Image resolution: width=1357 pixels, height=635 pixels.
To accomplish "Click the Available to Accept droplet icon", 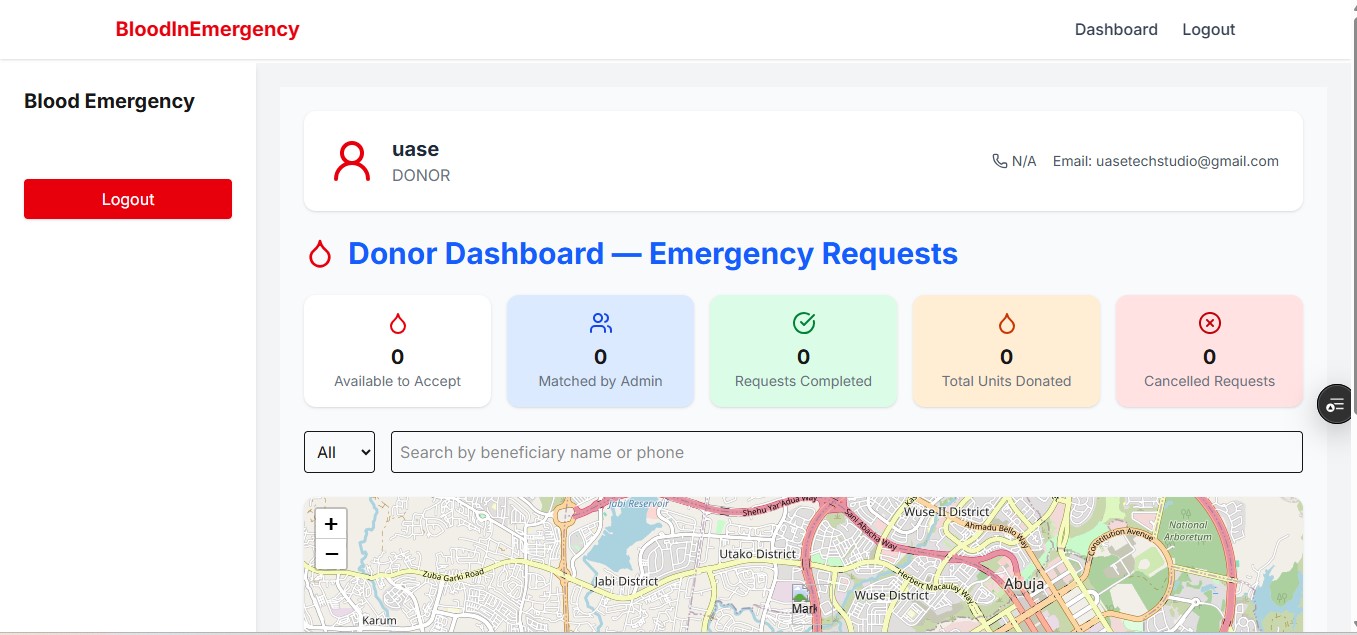I will (397, 323).
